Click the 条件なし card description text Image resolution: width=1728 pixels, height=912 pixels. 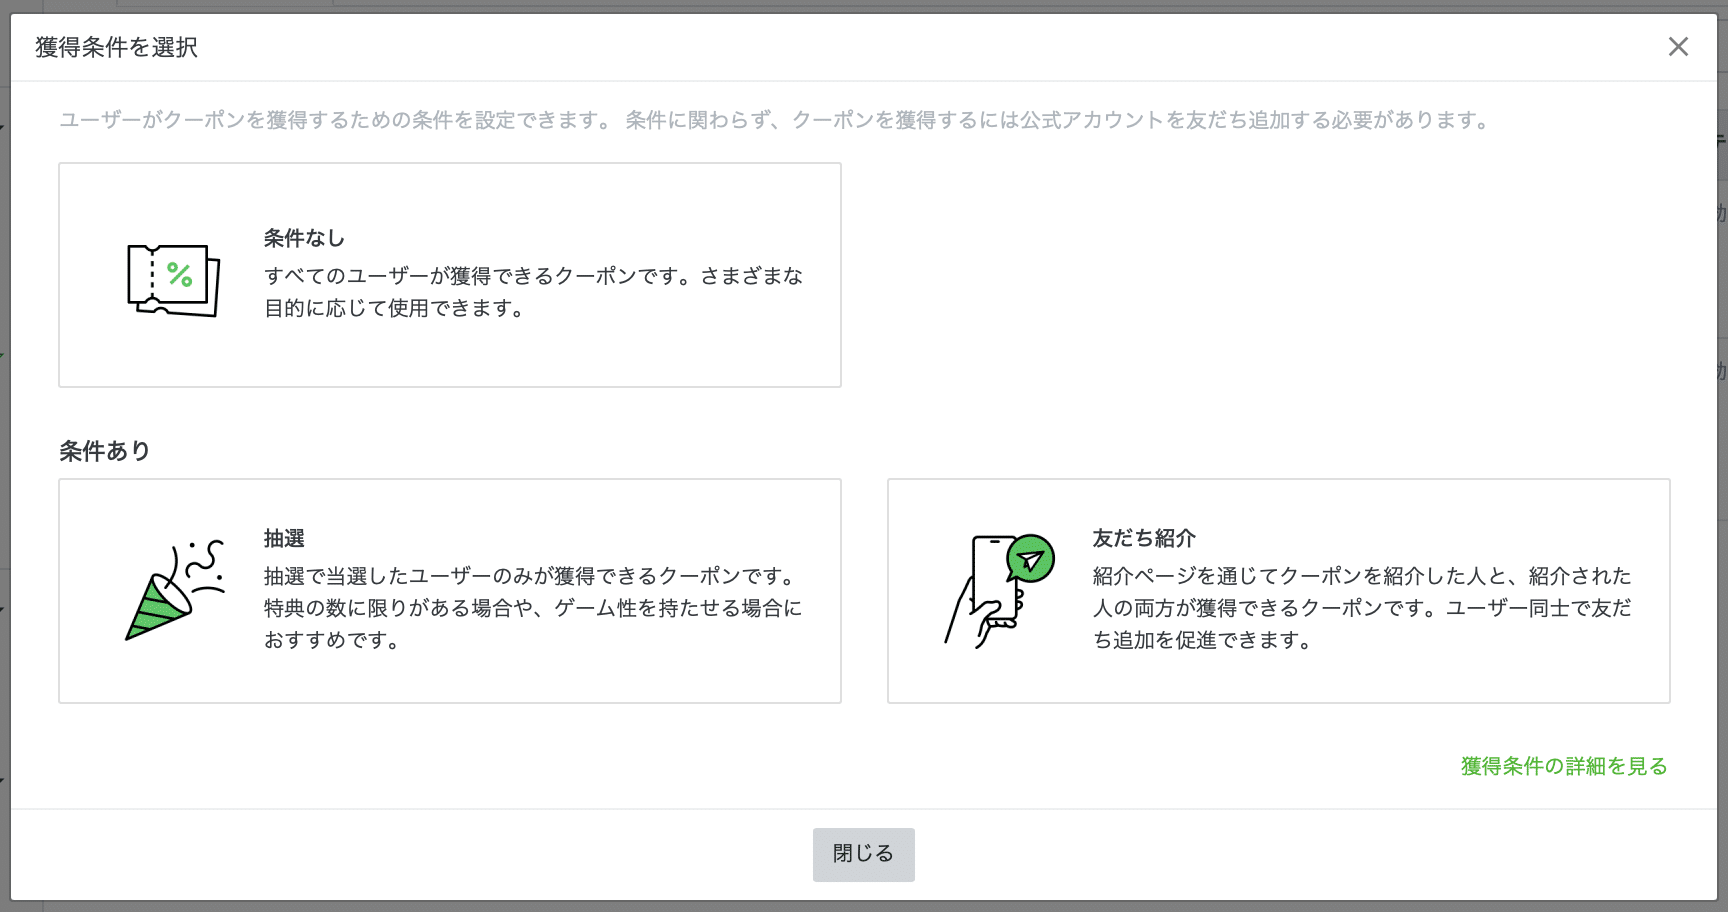533,292
